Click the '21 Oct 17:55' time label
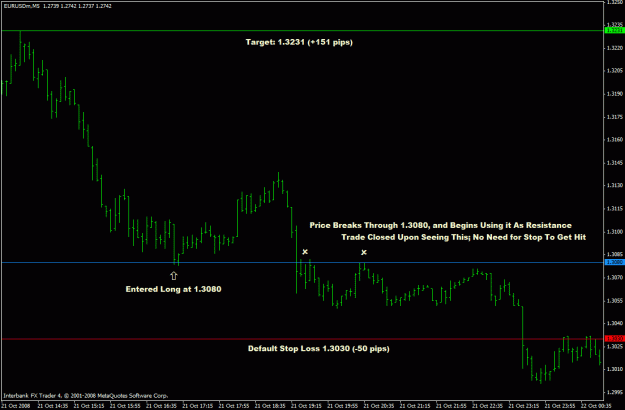This screenshot has width=625, height=410. pos(234,406)
